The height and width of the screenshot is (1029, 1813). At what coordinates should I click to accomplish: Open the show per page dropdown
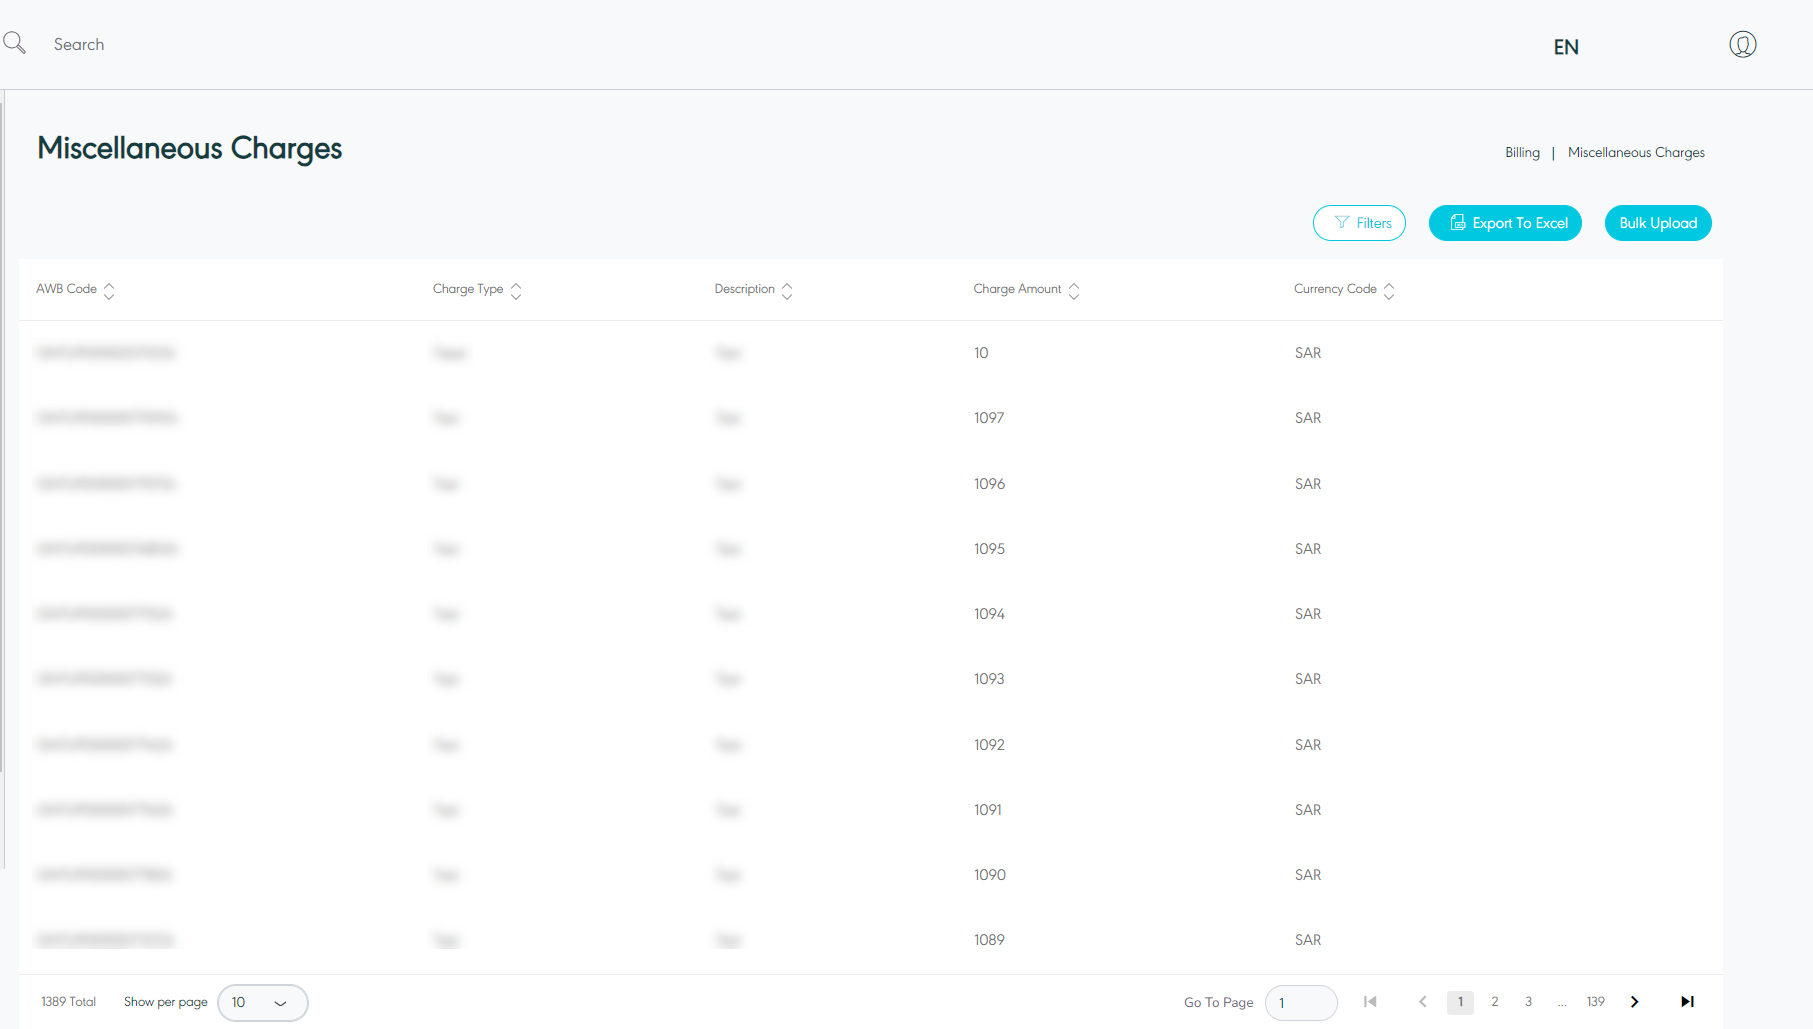(263, 1002)
